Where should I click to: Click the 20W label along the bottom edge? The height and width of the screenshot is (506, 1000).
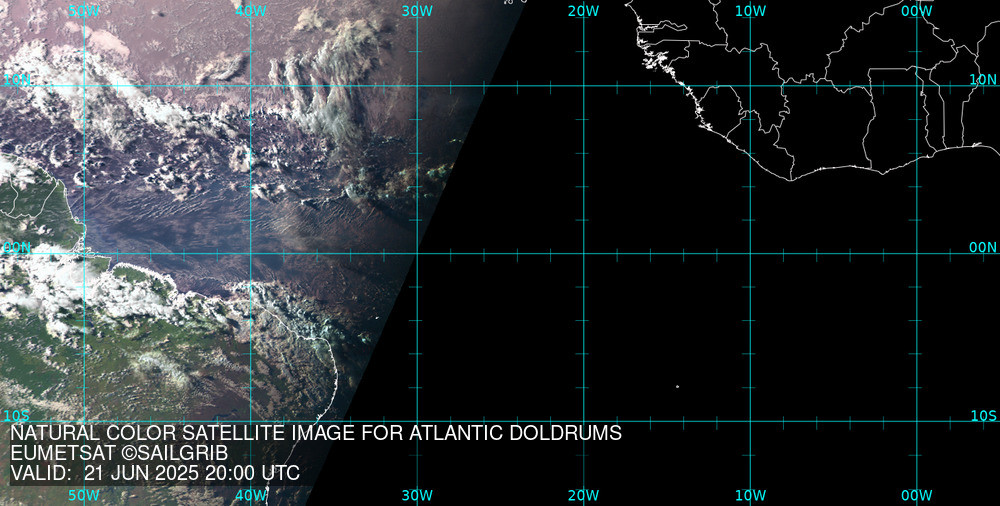[x=584, y=495]
